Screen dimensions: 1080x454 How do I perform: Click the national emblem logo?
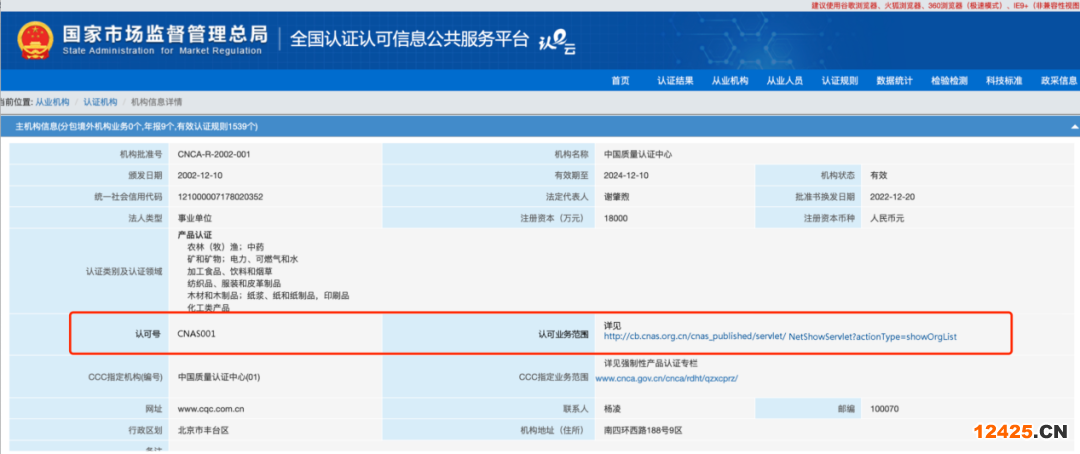pyautogui.click(x=32, y=37)
